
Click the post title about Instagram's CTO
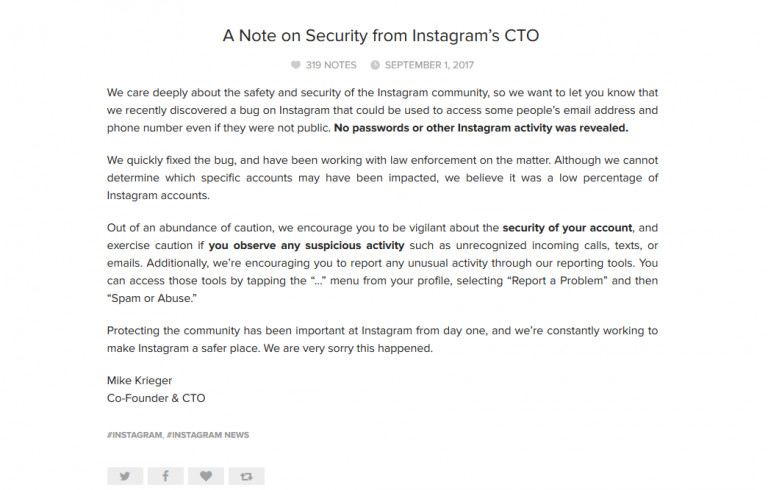(x=383, y=36)
